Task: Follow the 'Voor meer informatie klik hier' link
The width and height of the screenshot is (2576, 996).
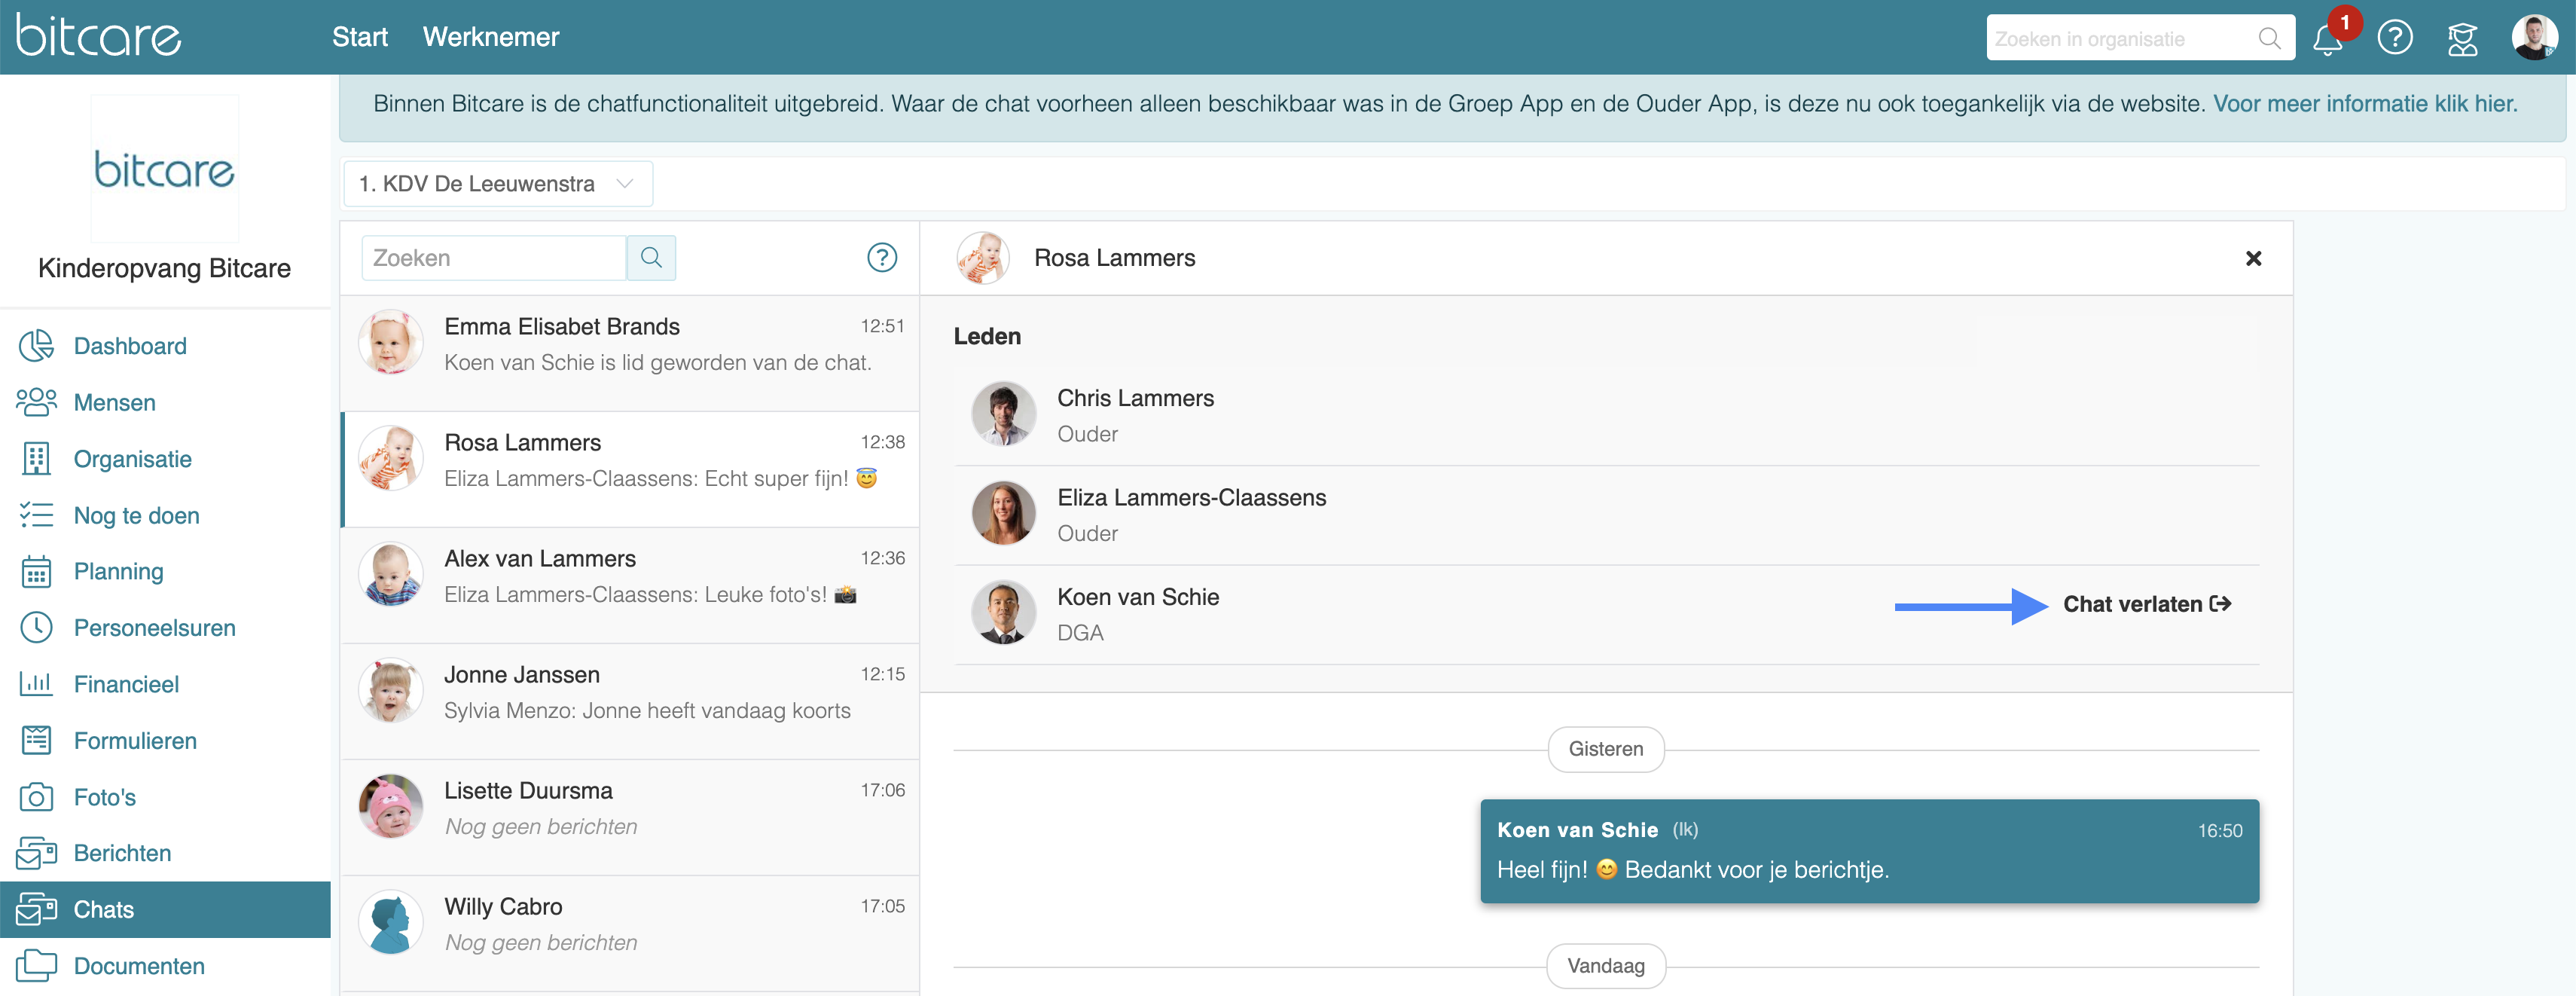Action: (2364, 104)
